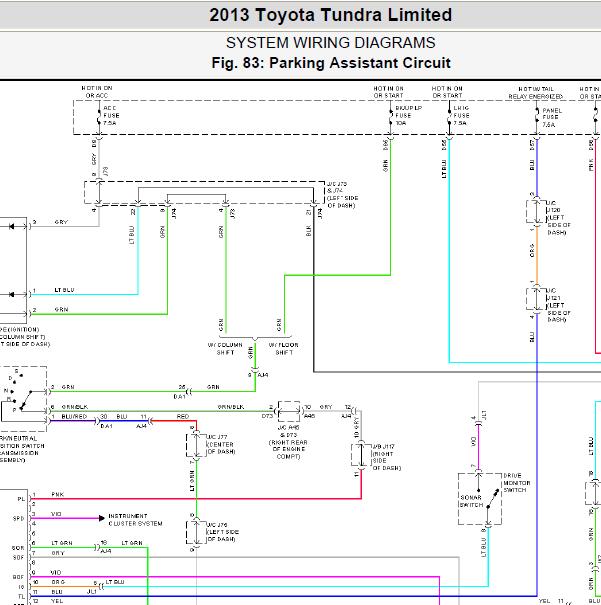Click the "ACC FUSE 7.5A" label
The height and width of the screenshot is (605, 601).
click(x=111, y=115)
